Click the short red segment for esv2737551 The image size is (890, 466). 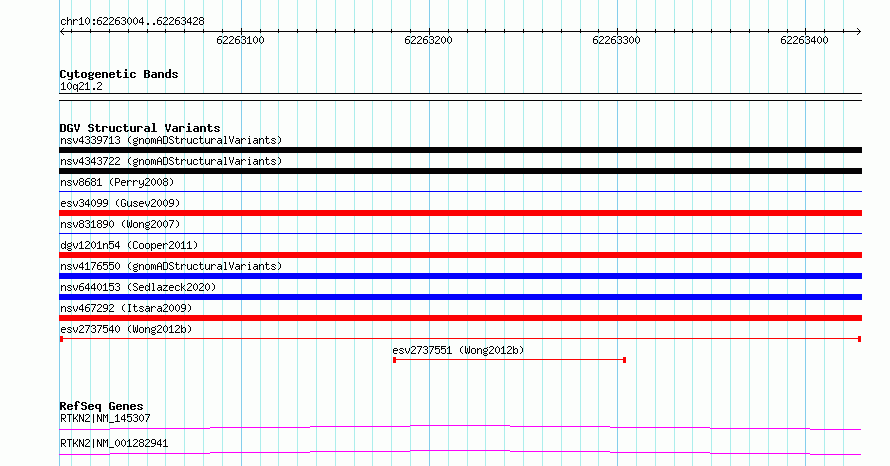[510, 360]
